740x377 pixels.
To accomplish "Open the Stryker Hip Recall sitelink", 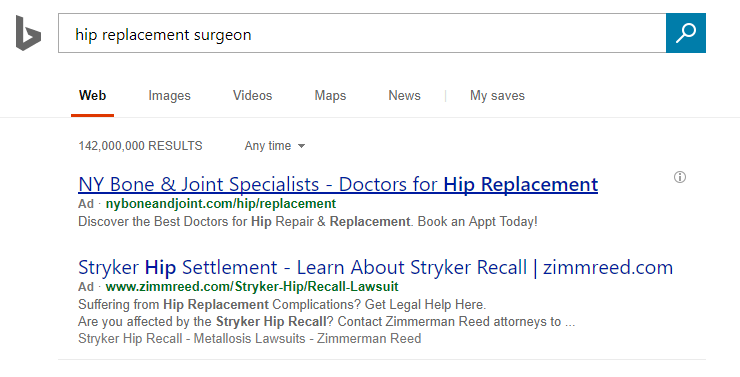I will click(130, 339).
